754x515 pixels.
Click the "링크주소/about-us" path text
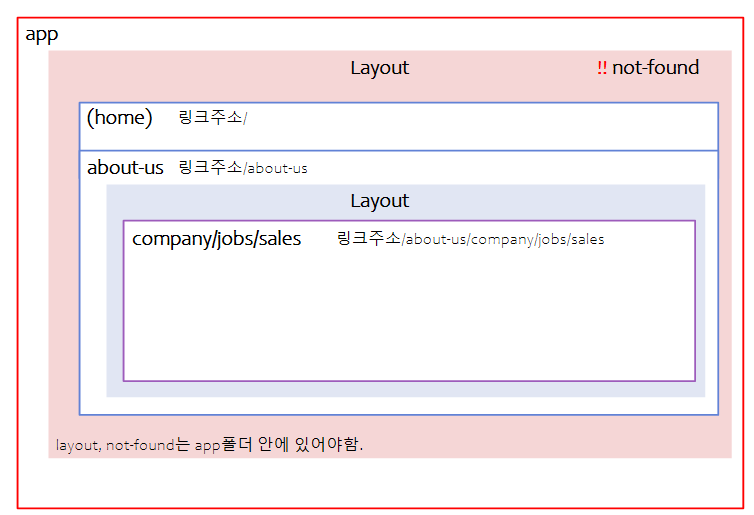pos(243,167)
